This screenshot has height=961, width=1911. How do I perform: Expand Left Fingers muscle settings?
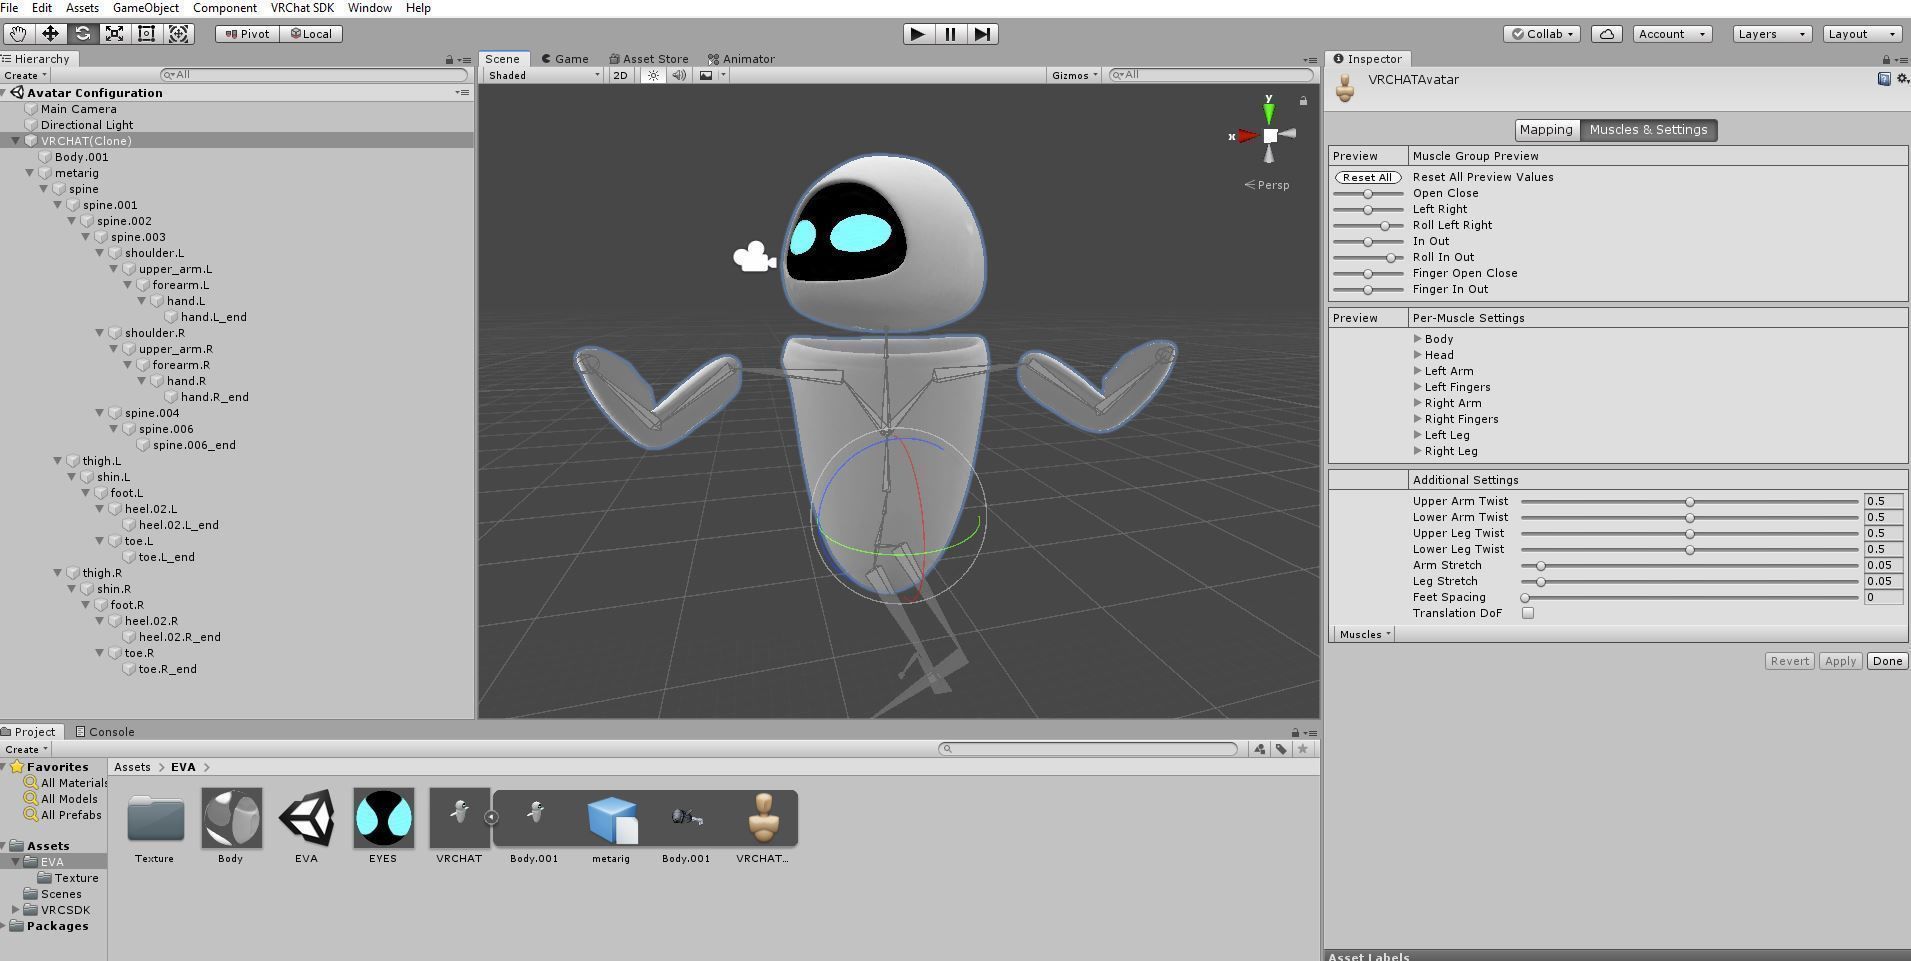coord(1418,387)
